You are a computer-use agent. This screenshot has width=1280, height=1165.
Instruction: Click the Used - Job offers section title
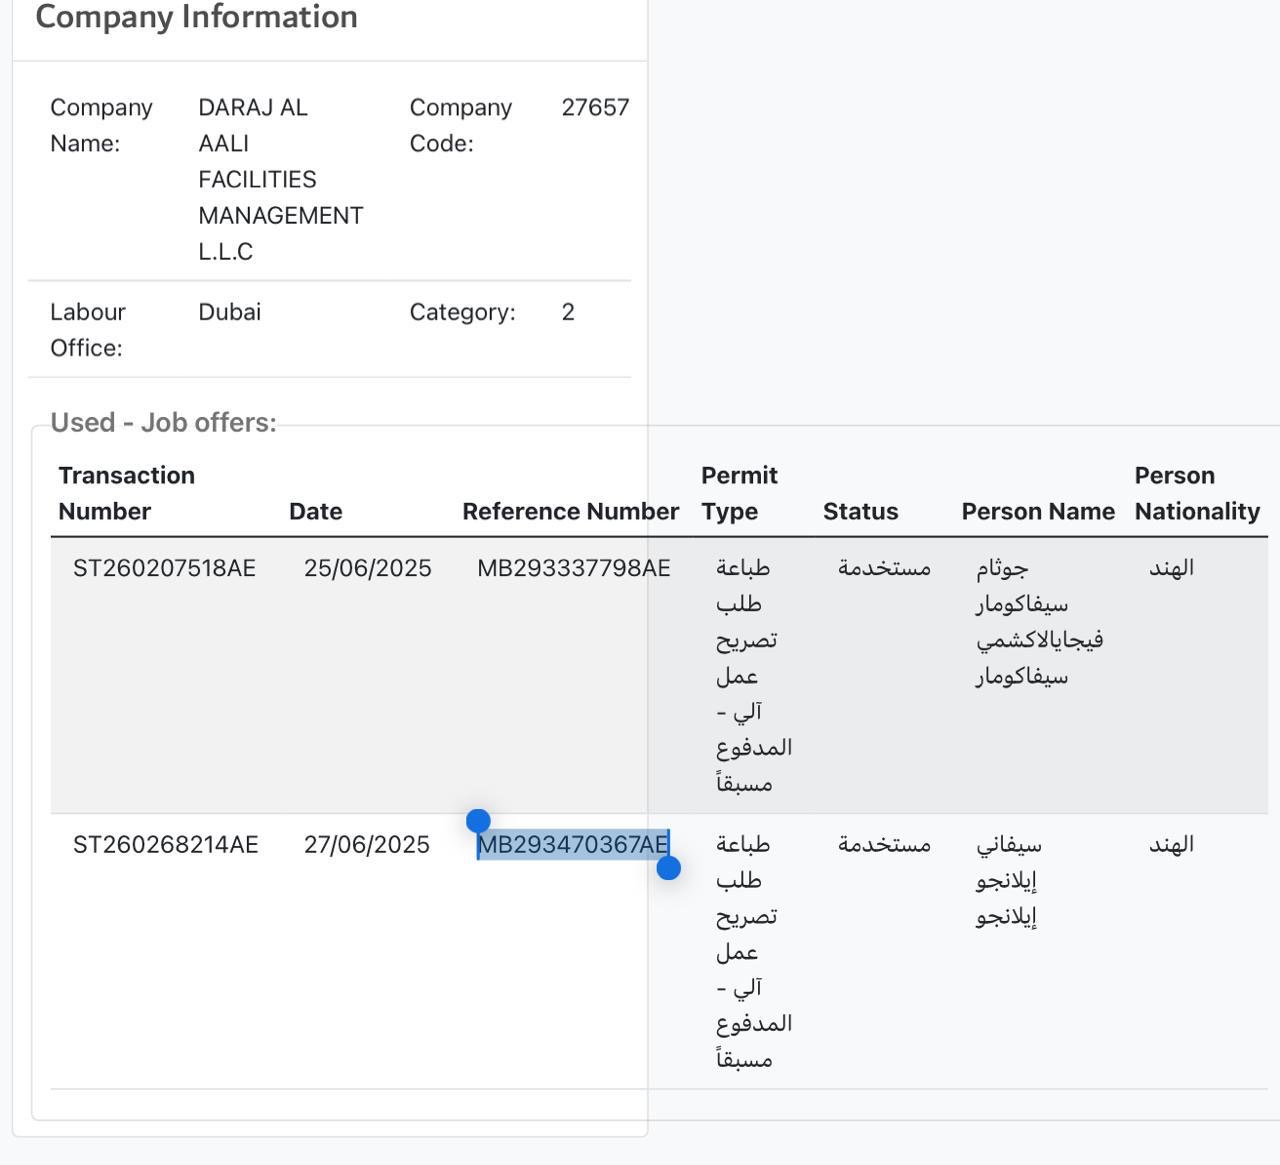point(163,422)
